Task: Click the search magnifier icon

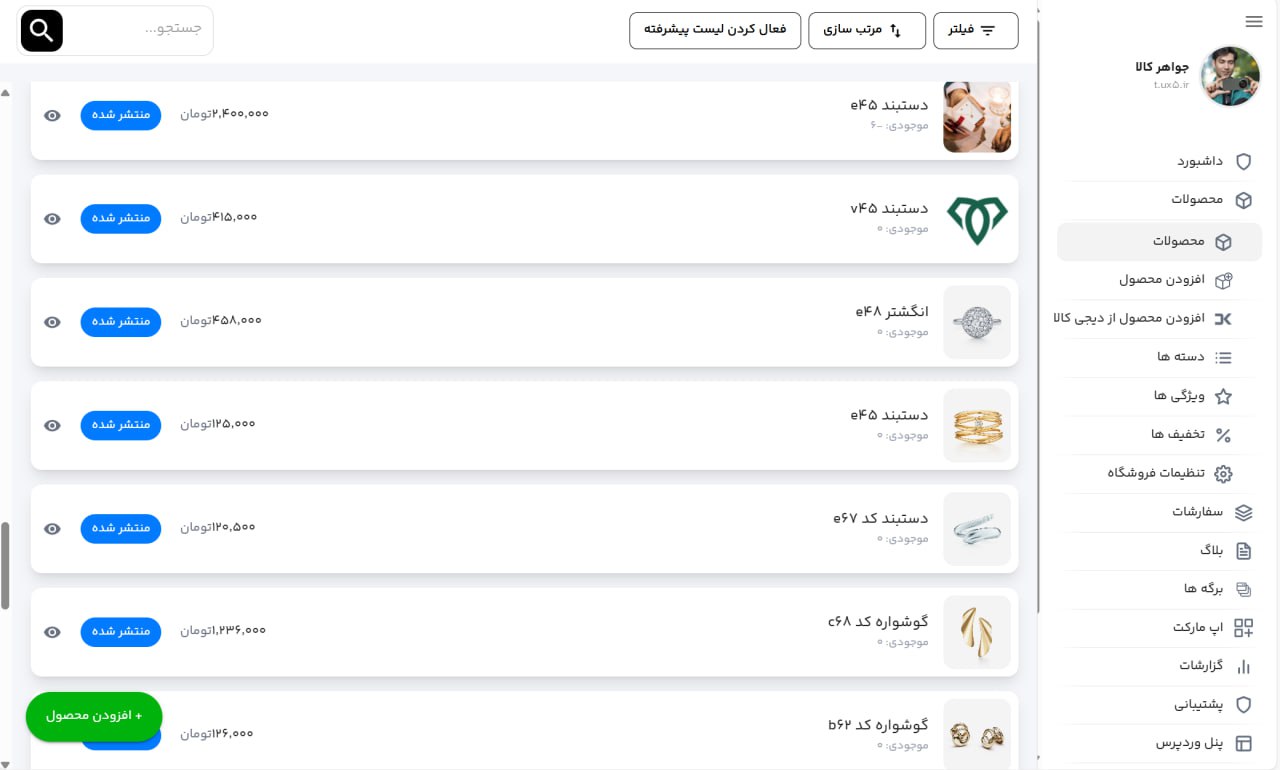Action: pyautogui.click(x=41, y=30)
